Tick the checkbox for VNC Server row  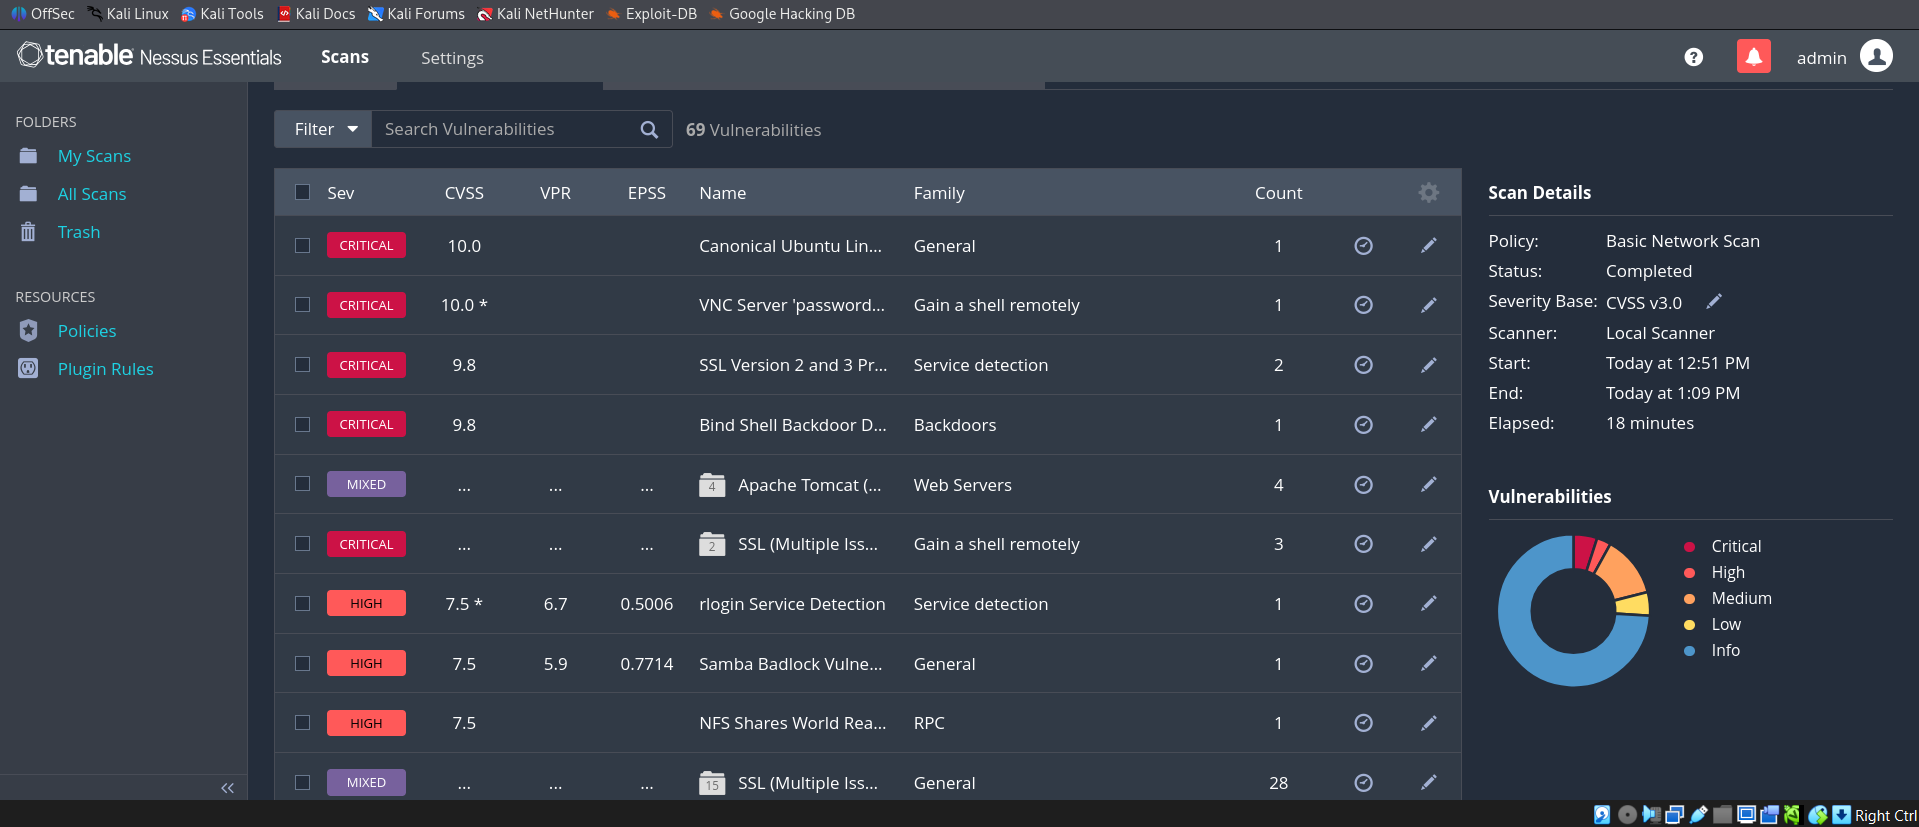(x=302, y=305)
